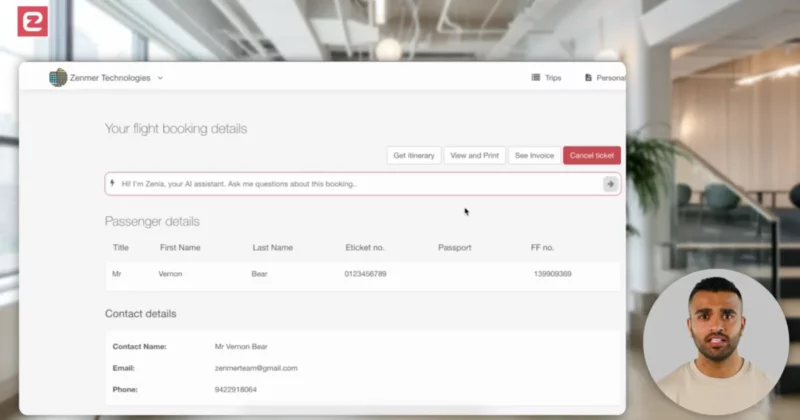Click the phone number 9422918064
800x420 pixels.
(236, 389)
